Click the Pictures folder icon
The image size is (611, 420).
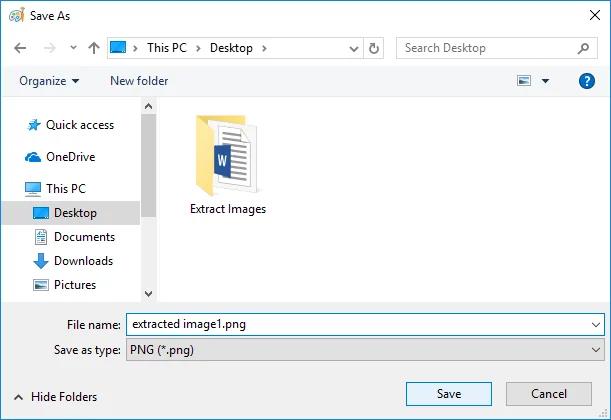tap(41, 285)
